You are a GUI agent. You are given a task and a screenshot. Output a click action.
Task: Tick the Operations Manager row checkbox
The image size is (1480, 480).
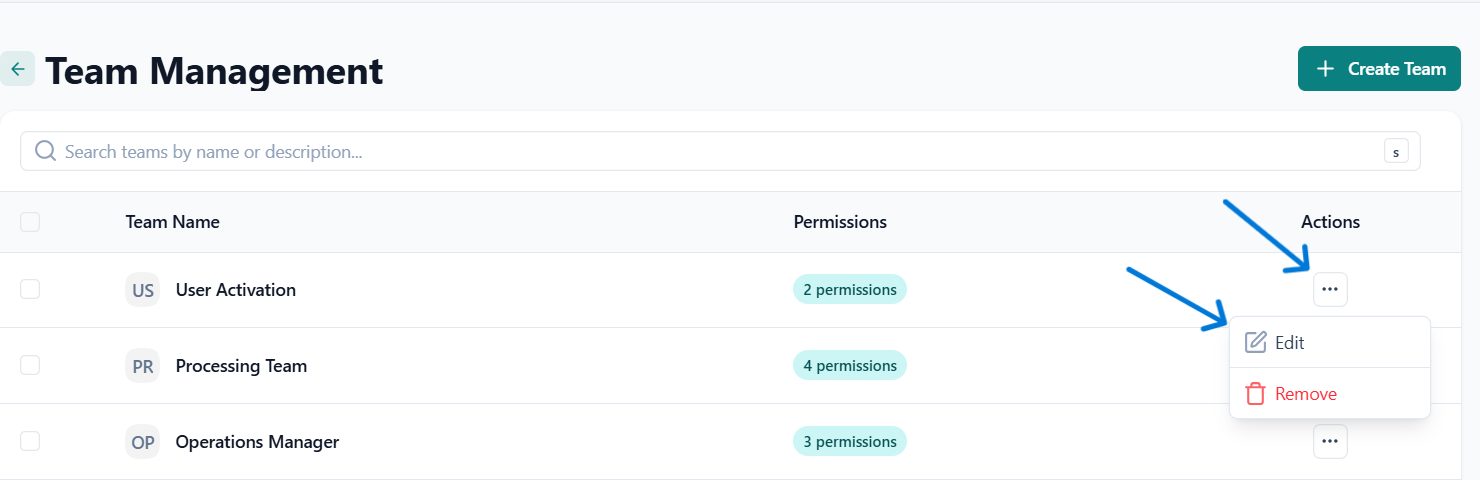pos(30,441)
